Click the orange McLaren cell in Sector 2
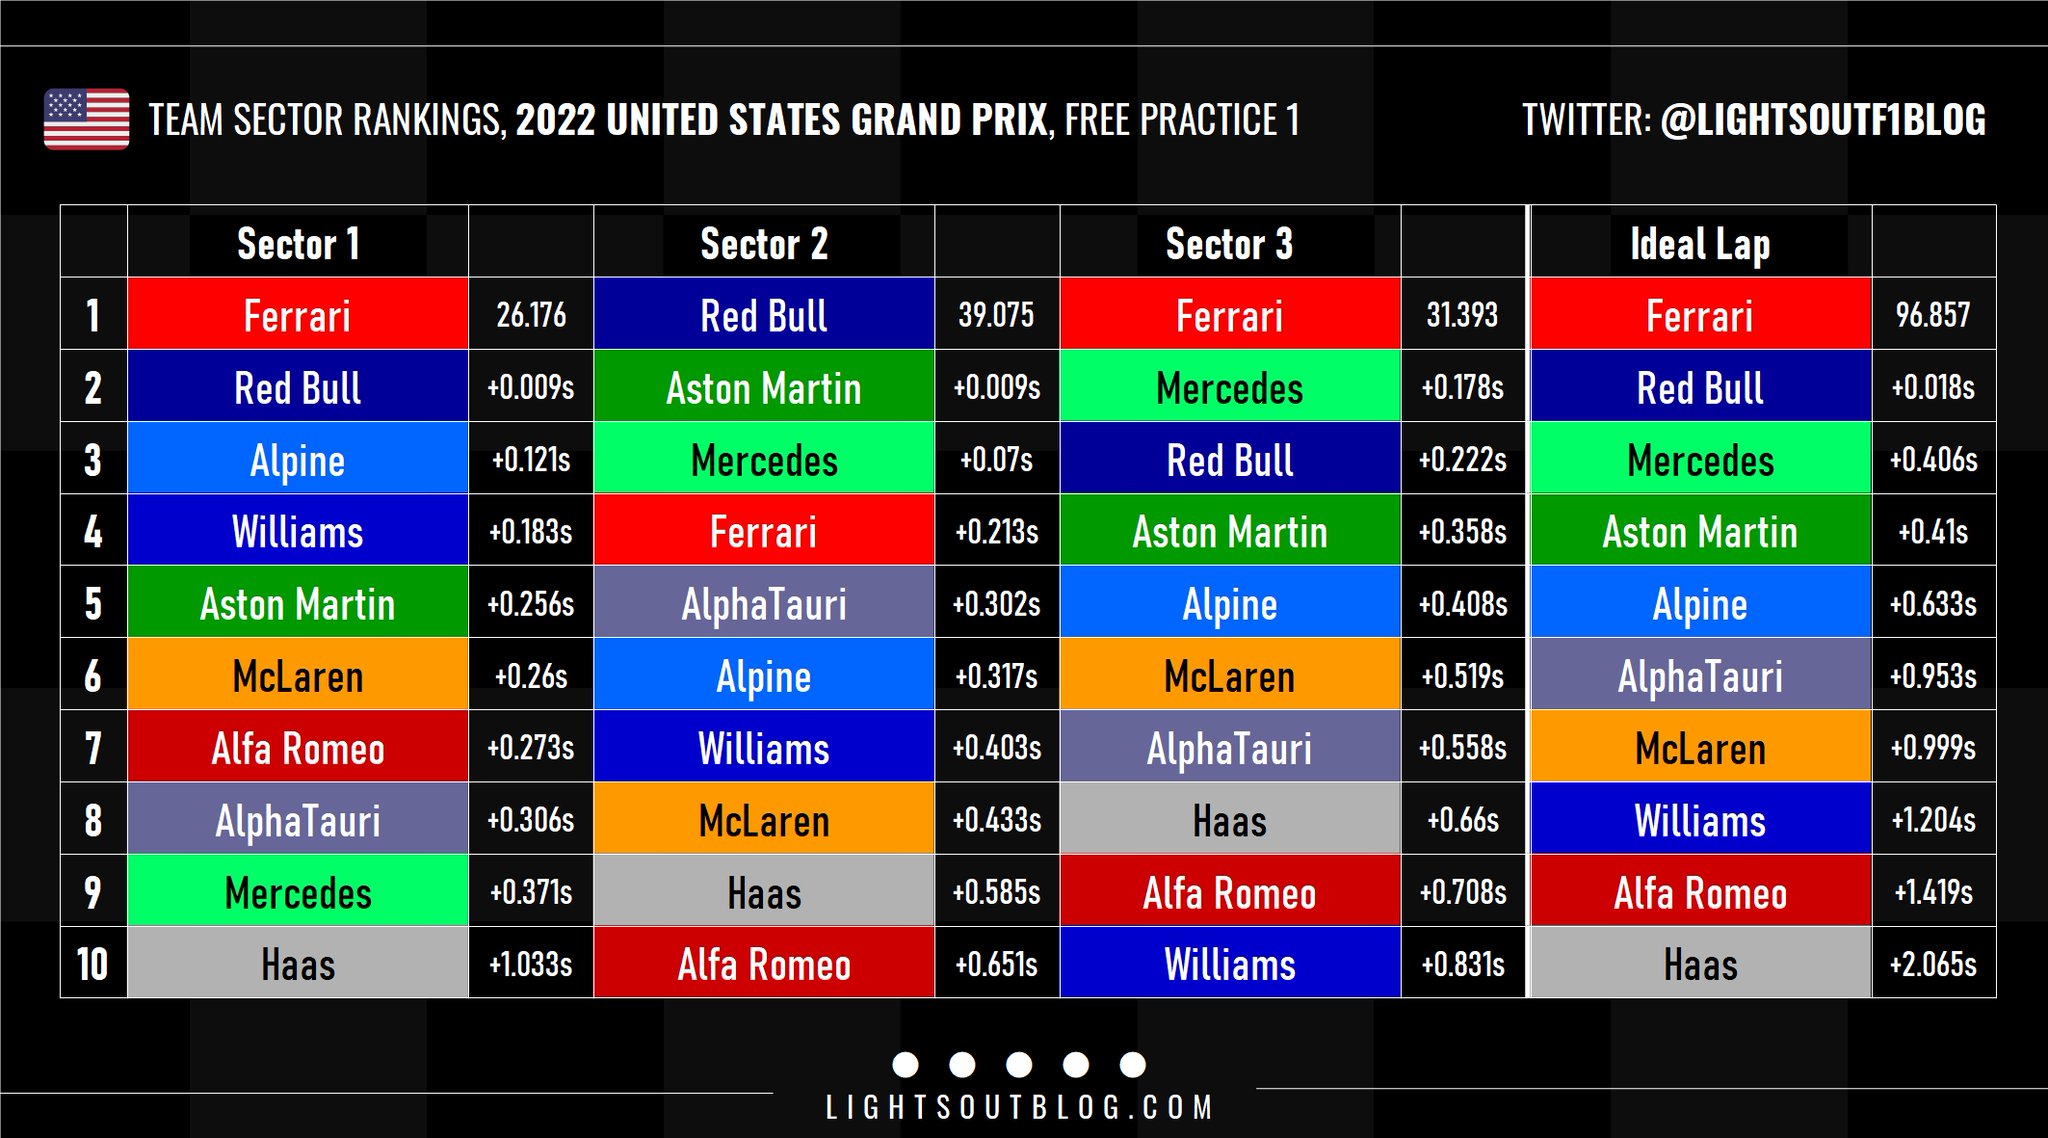Viewport: 2048px width, 1138px height. 764,820
